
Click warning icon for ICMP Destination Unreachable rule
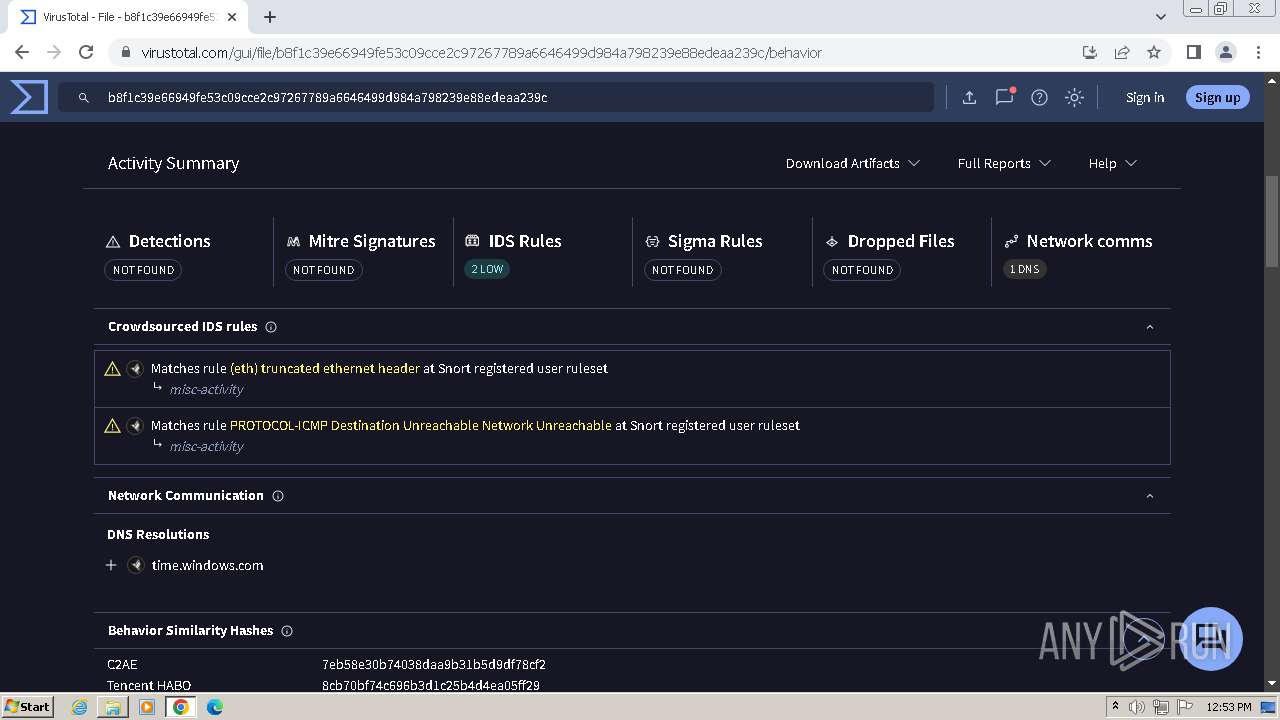click(113, 425)
